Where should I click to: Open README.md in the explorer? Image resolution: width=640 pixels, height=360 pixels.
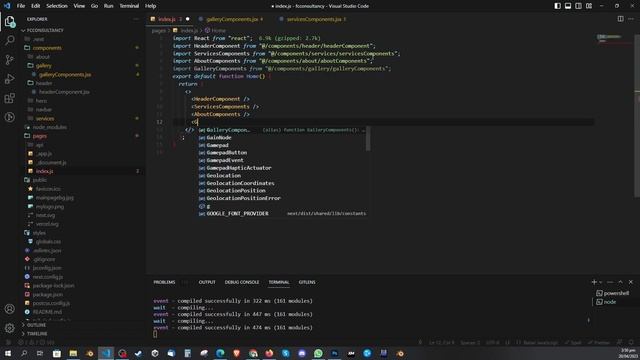coord(47,312)
